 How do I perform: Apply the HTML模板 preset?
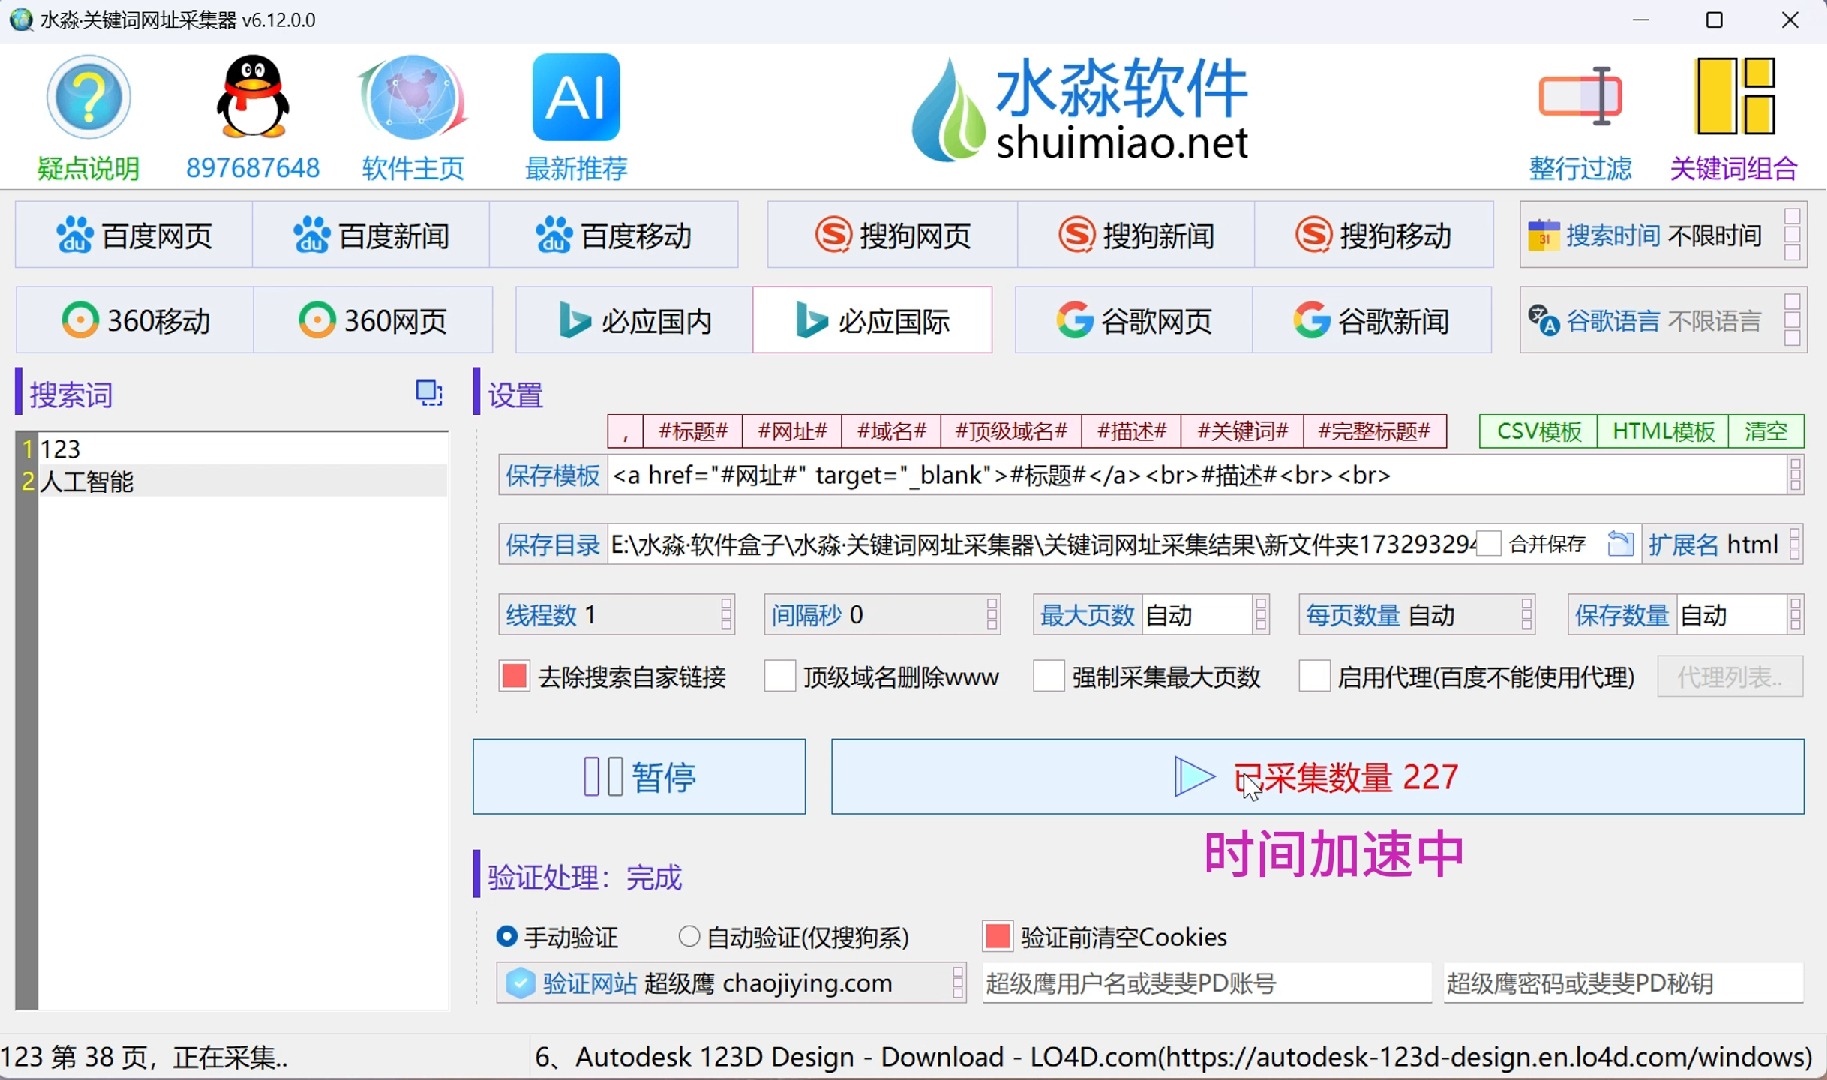click(x=1664, y=431)
